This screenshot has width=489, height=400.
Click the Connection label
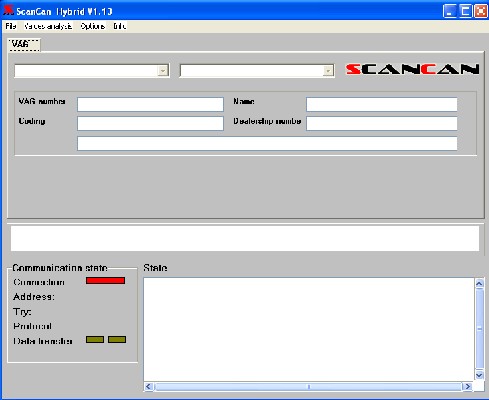point(39,282)
